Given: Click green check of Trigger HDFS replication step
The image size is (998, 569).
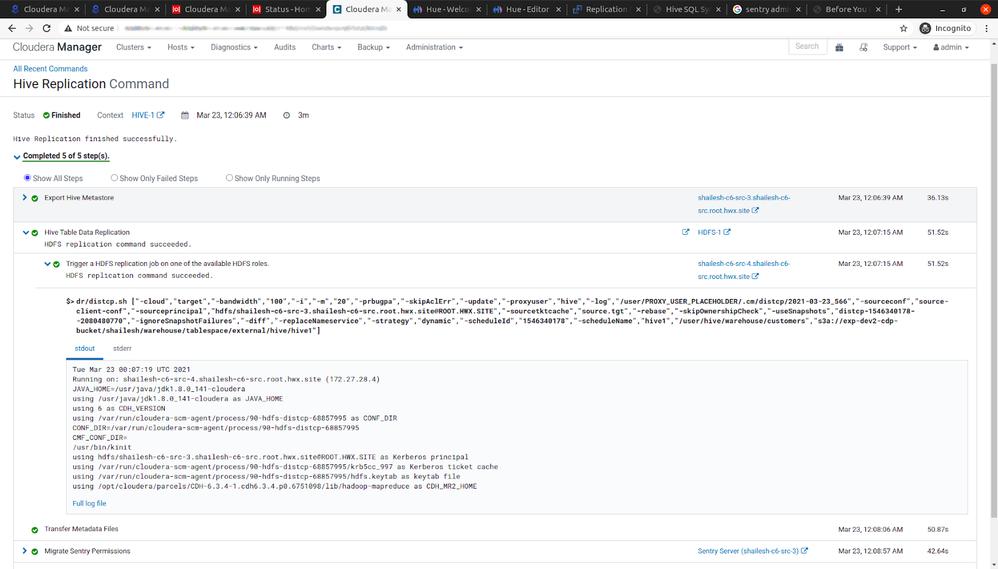Looking at the screenshot, I should pyautogui.click(x=56, y=264).
